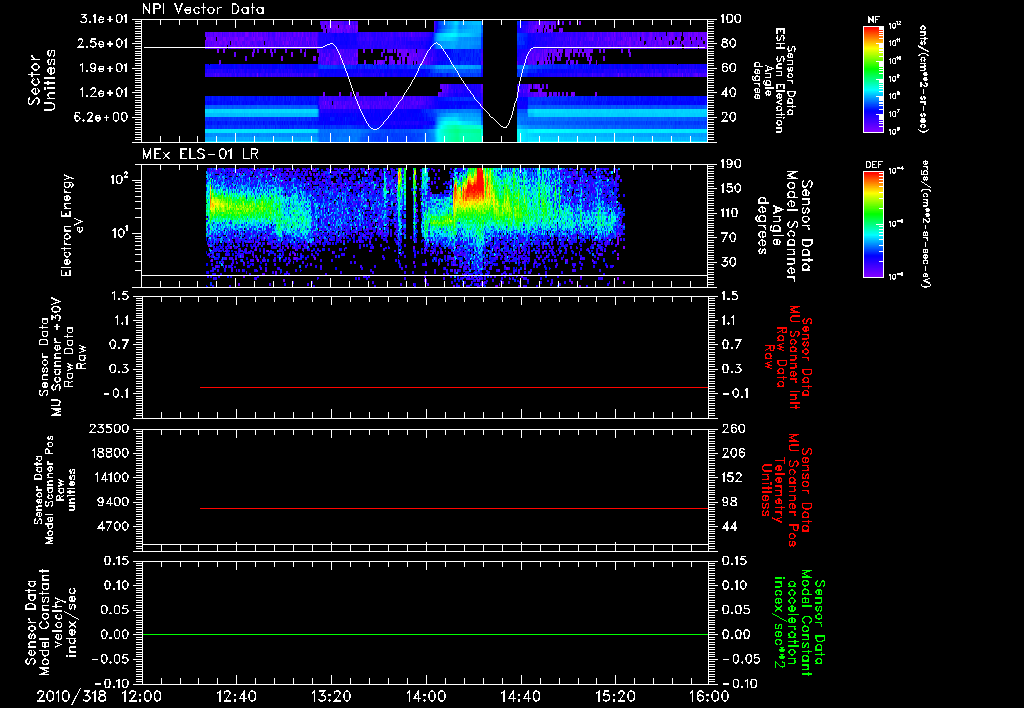Image resolution: width=1024 pixels, height=708 pixels.
Task: Click the 1.2e+01 sector tick label
Action: 104,93
